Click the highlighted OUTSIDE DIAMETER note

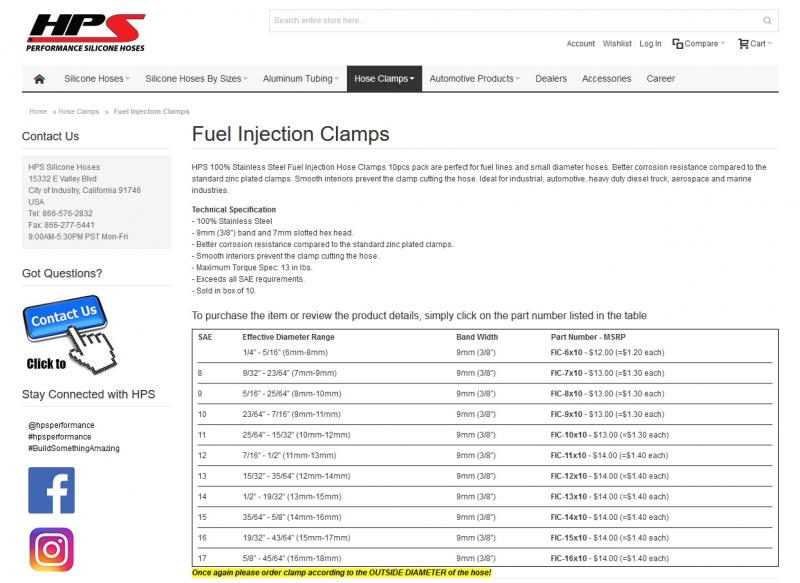click(x=341, y=573)
